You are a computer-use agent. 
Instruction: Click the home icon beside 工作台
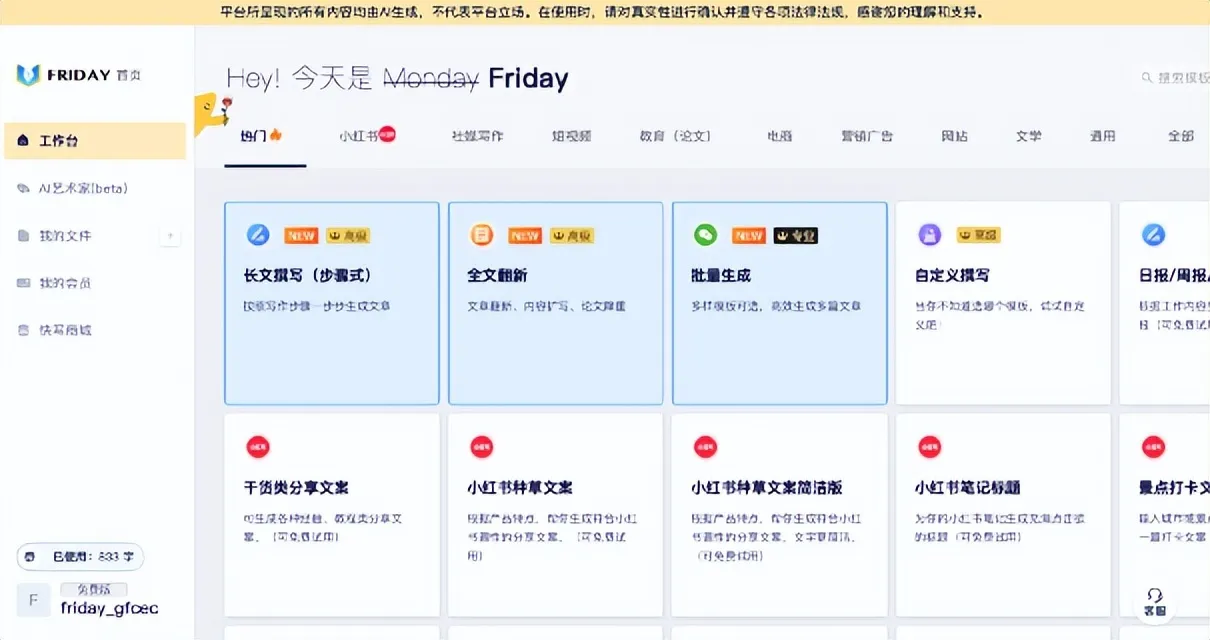[23, 141]
